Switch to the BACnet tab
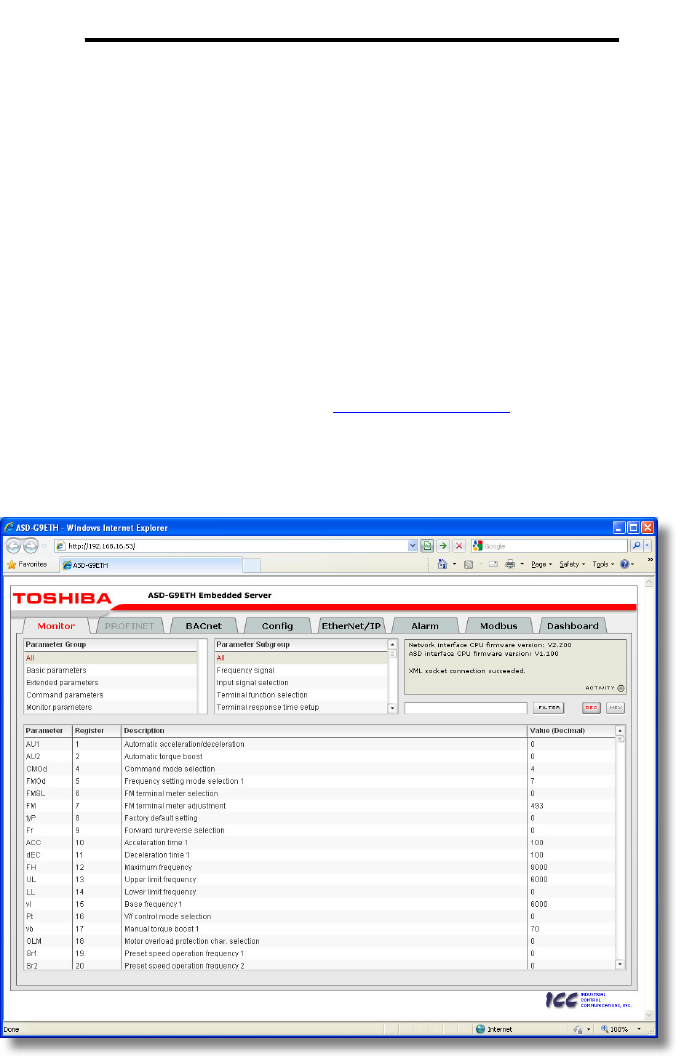 point(203,626)
